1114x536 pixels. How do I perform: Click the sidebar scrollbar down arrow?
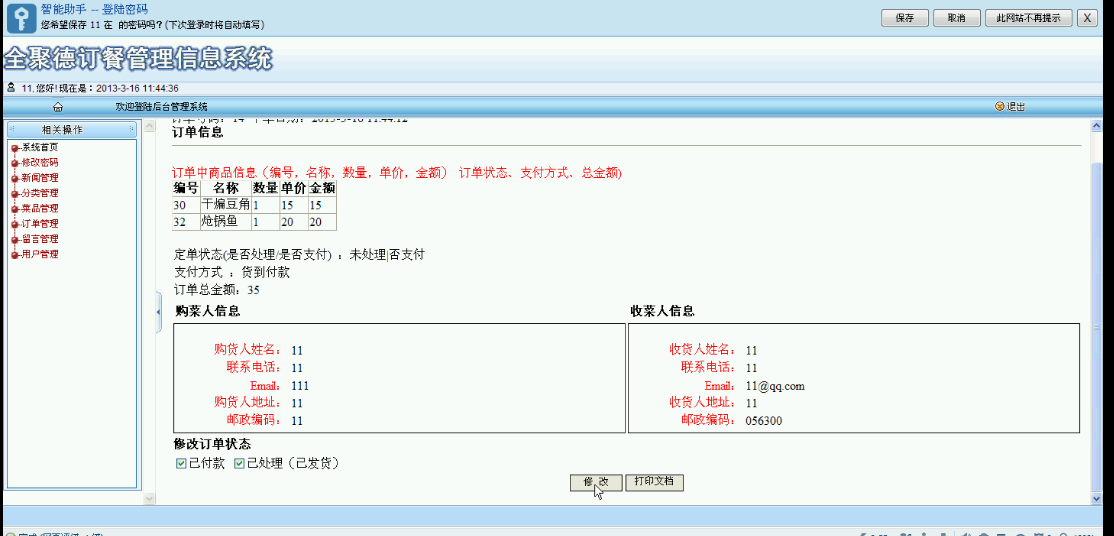tap(149, 499)
